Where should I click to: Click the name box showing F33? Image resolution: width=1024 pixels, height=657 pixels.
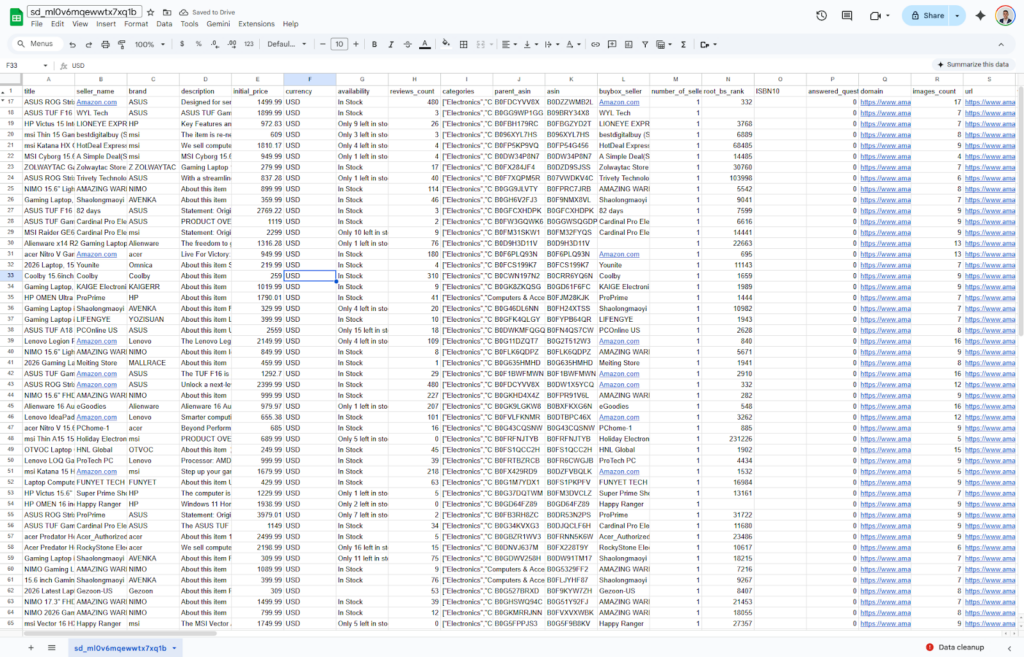coord(26,65)
